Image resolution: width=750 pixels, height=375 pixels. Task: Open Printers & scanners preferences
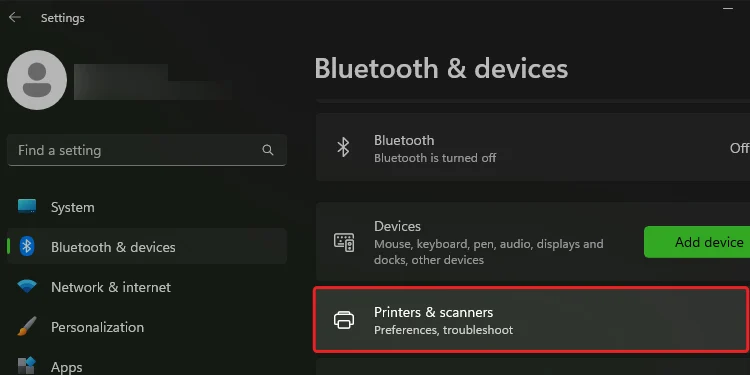pyautogui.click(x=531, y=320)
